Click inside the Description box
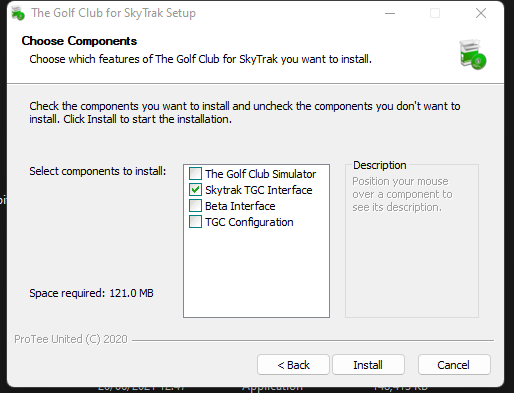Image resolution: width=514 pixels, height=393 pixels. click(412, 260)
